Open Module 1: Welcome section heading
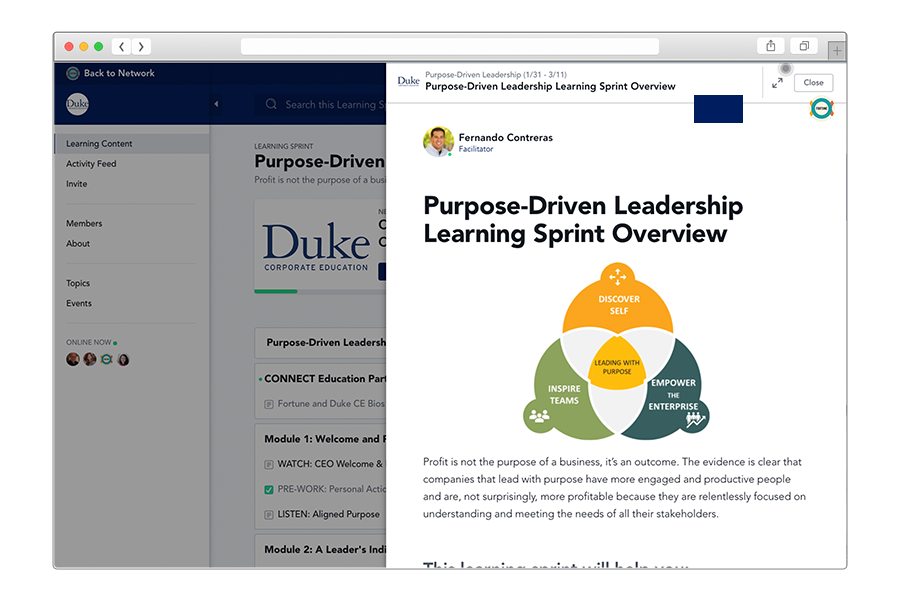Screen dimensions: 900x600 click(x=325, y=439)
